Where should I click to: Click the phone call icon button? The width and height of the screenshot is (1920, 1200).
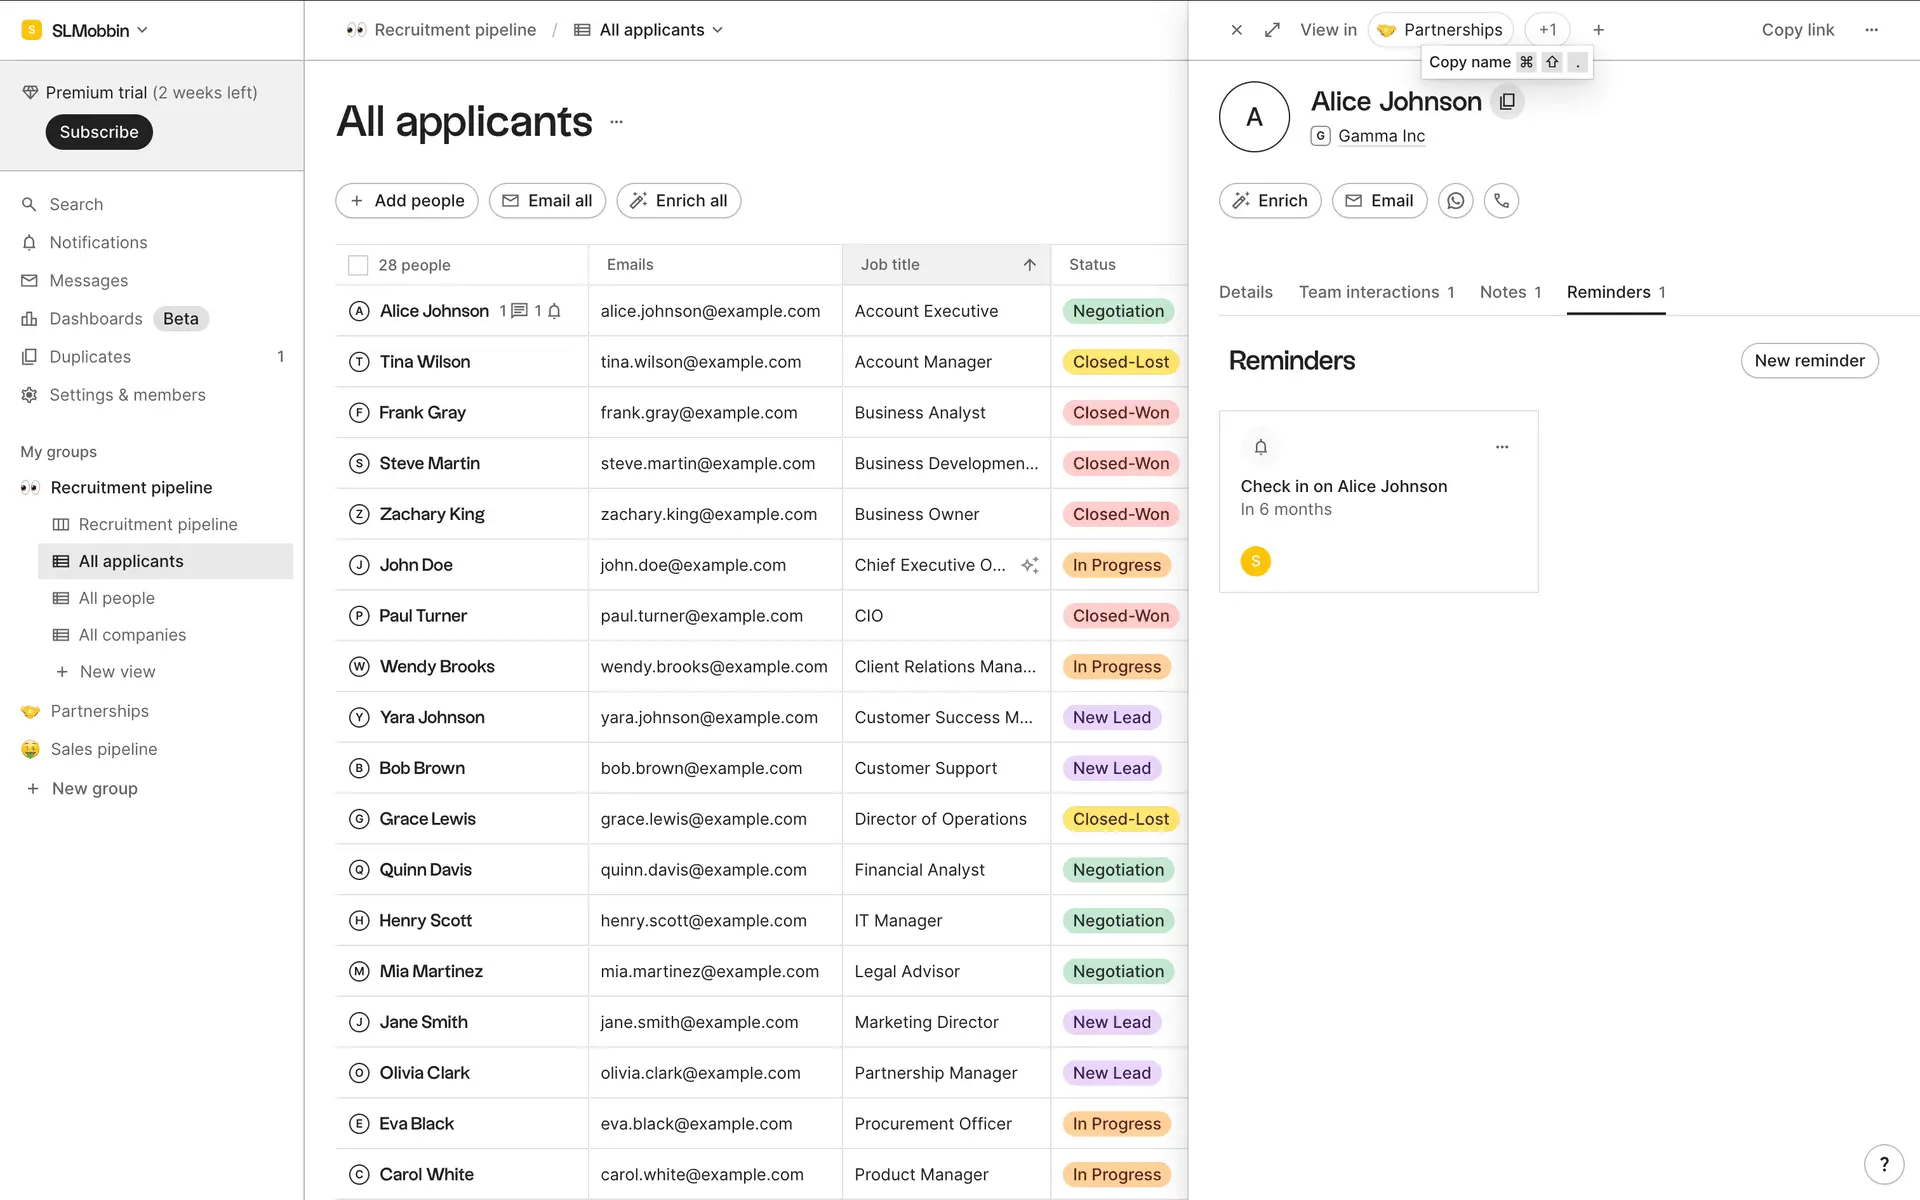(x=1501, y=201)
